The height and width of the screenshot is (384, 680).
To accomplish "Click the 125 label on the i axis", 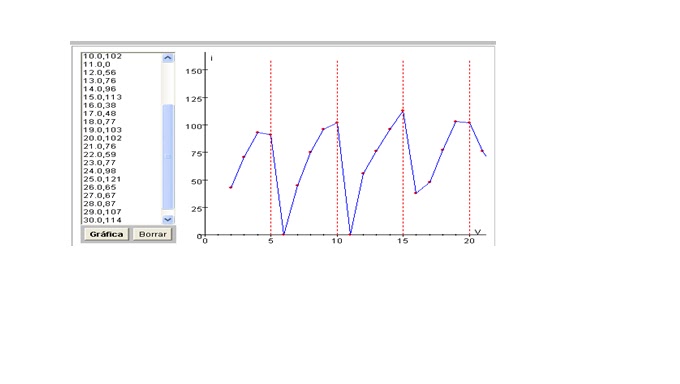I will pos(194,99).
